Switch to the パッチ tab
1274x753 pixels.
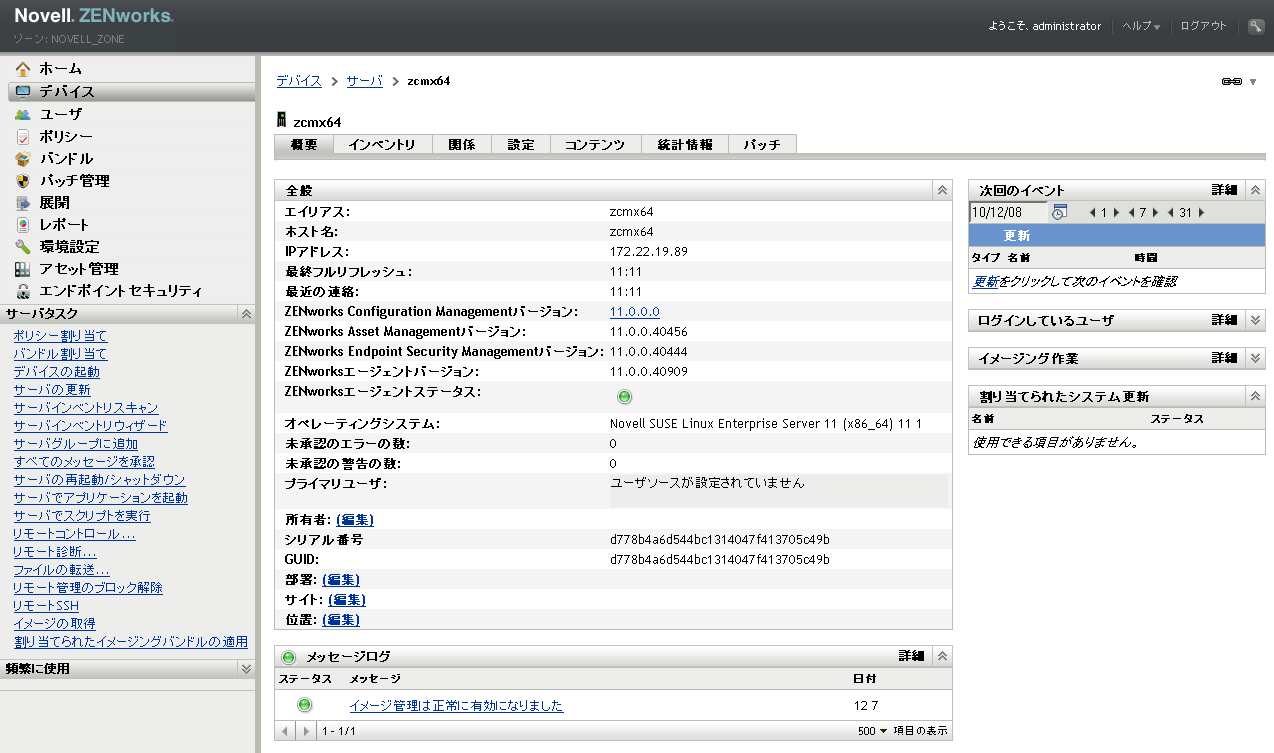coord(762,145)
